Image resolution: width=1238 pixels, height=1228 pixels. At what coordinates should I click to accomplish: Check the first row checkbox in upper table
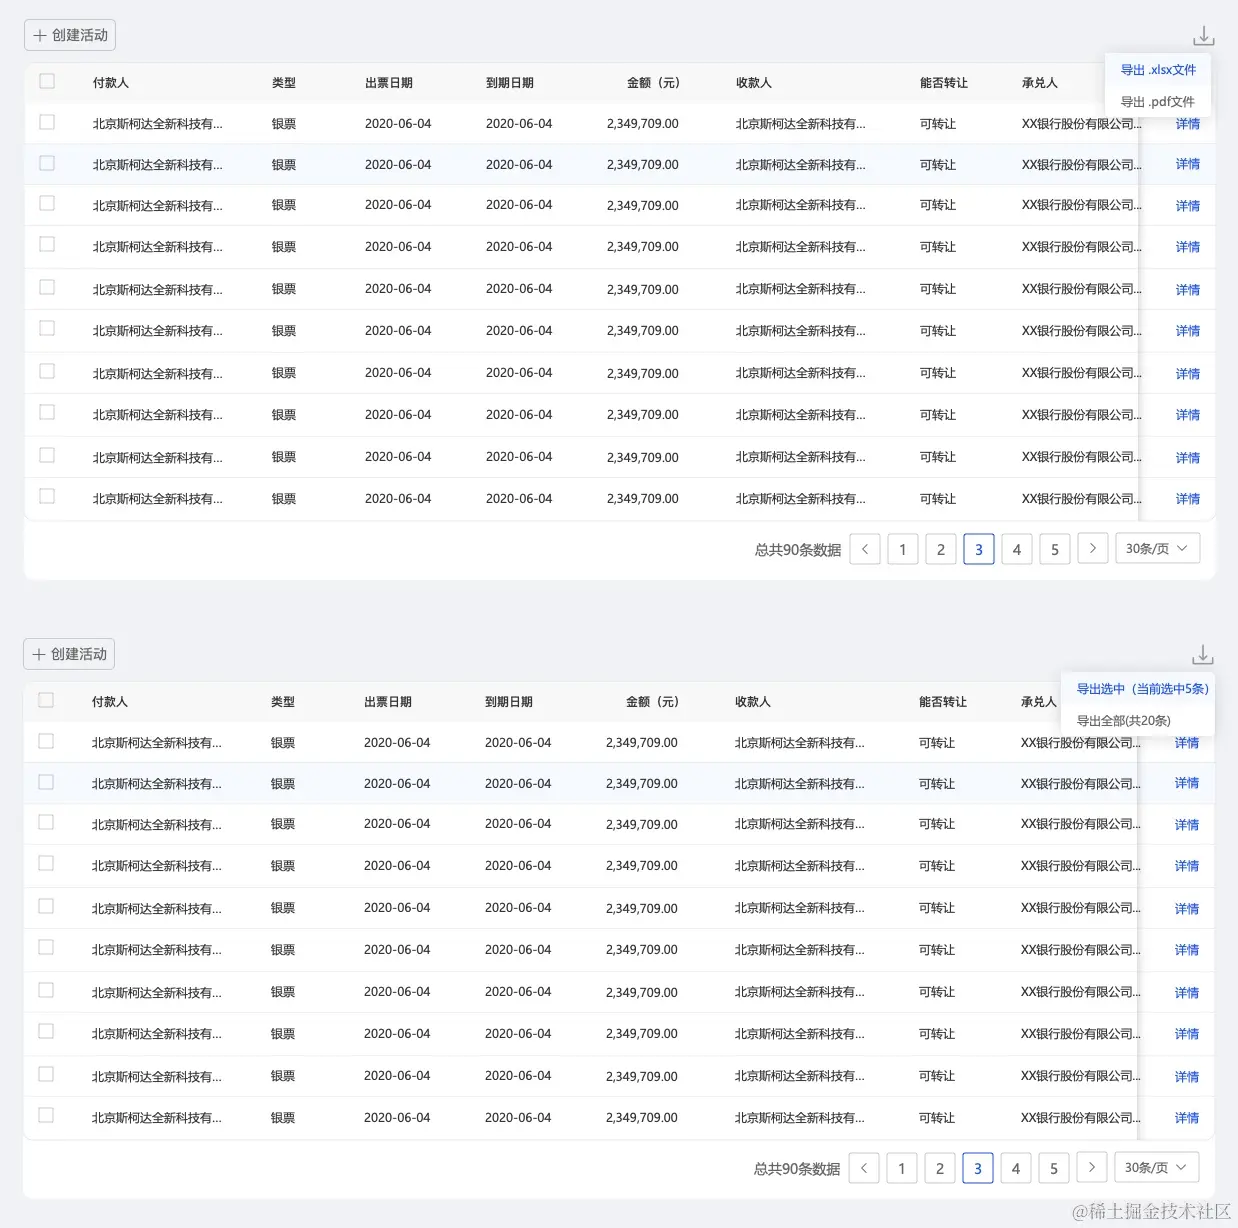click(47, 122)
